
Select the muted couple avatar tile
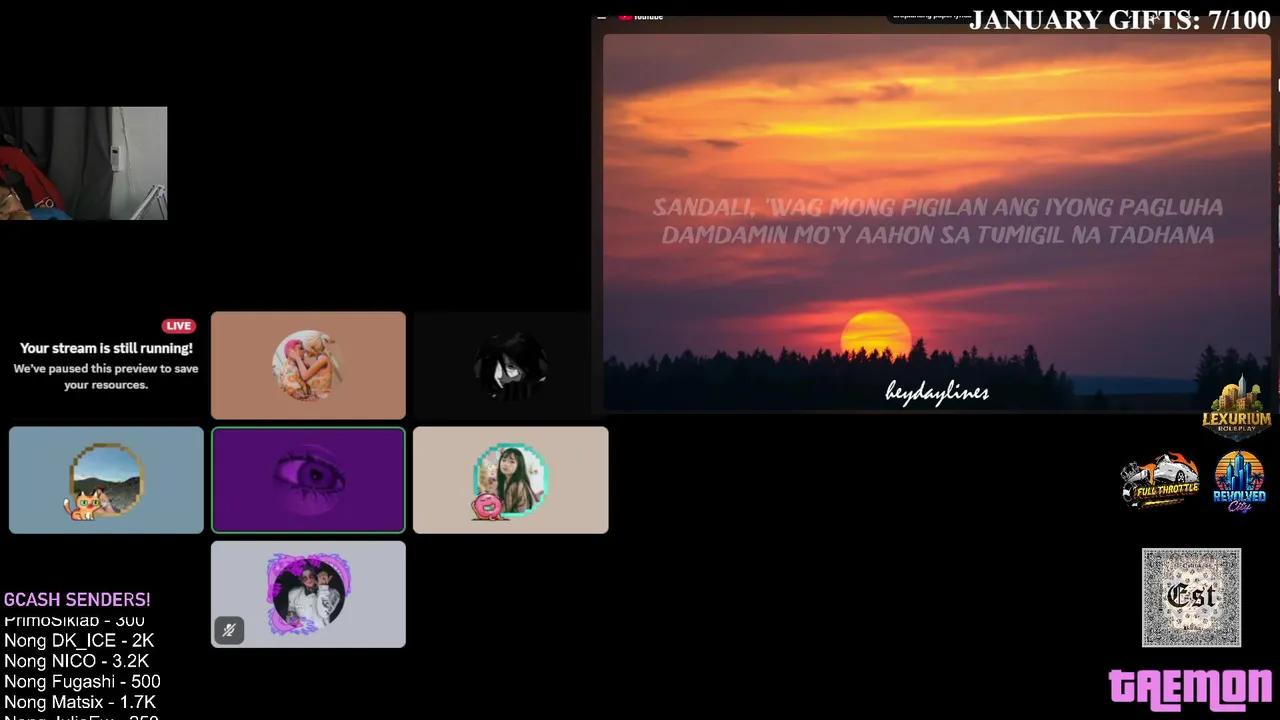click(308, 594)
